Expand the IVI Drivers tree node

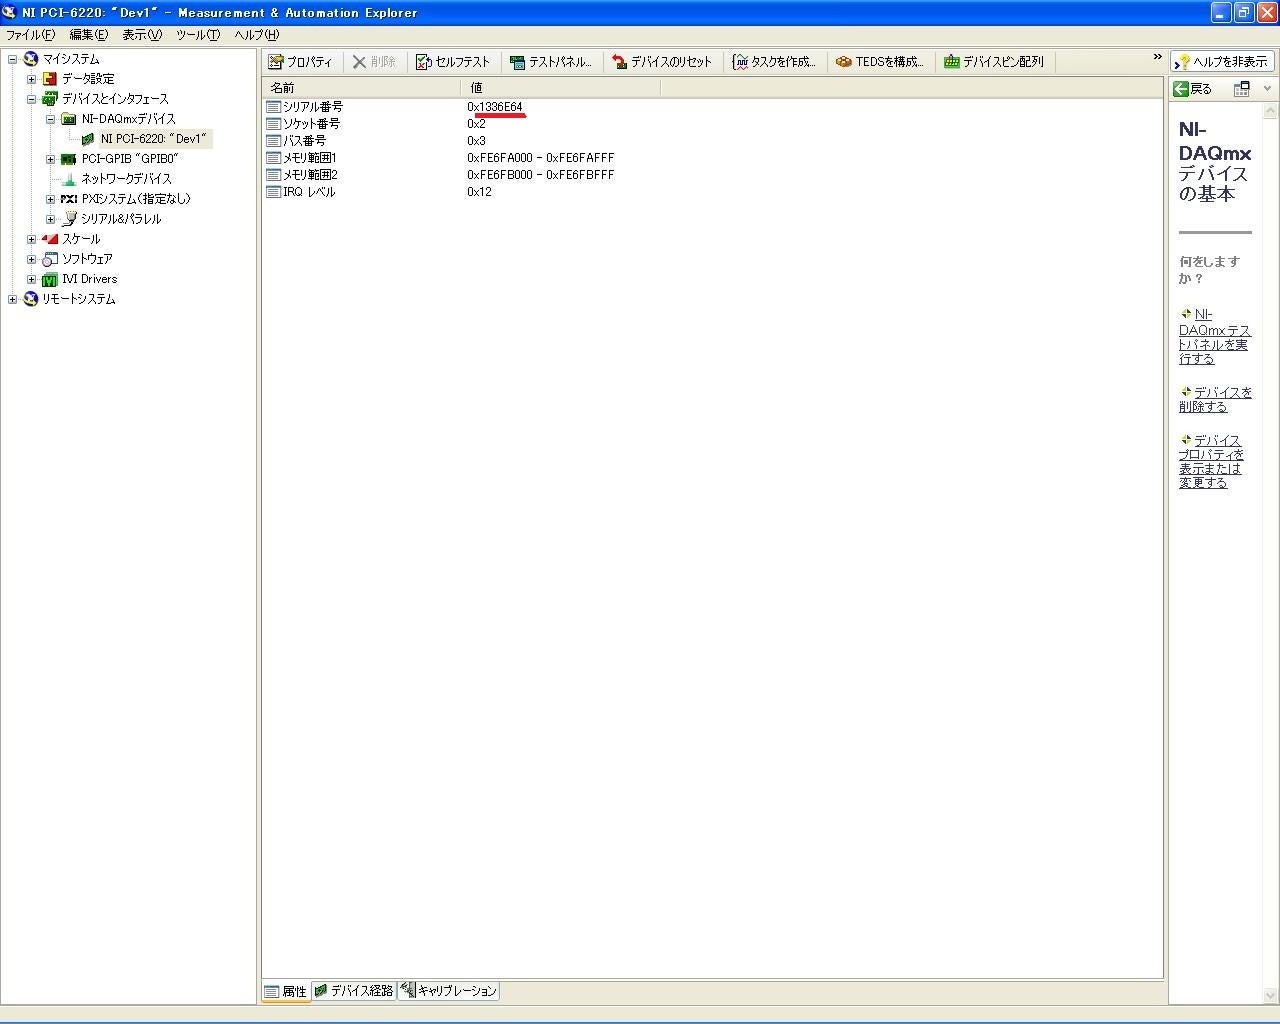pos(31,279)
